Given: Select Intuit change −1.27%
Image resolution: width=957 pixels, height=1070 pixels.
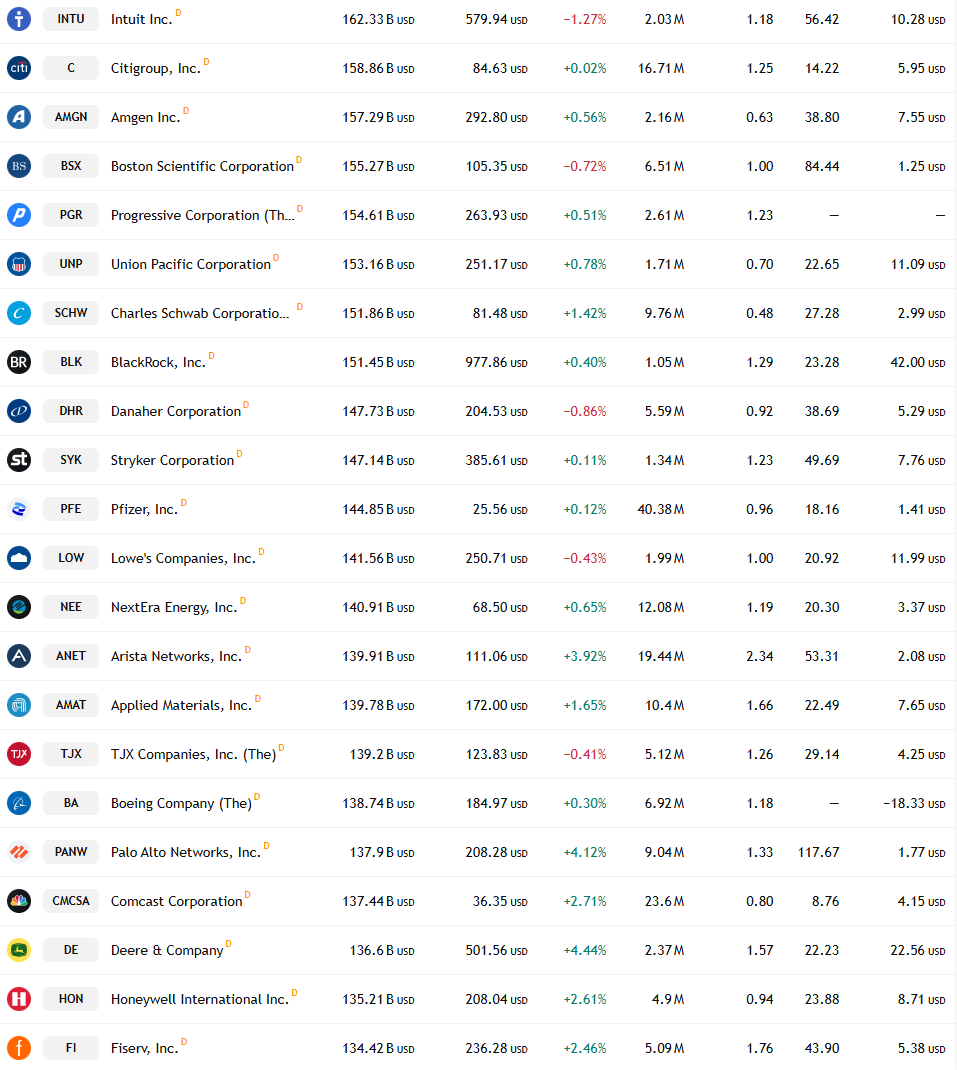Looking at the screenshot, I should (x=584, y=20).
